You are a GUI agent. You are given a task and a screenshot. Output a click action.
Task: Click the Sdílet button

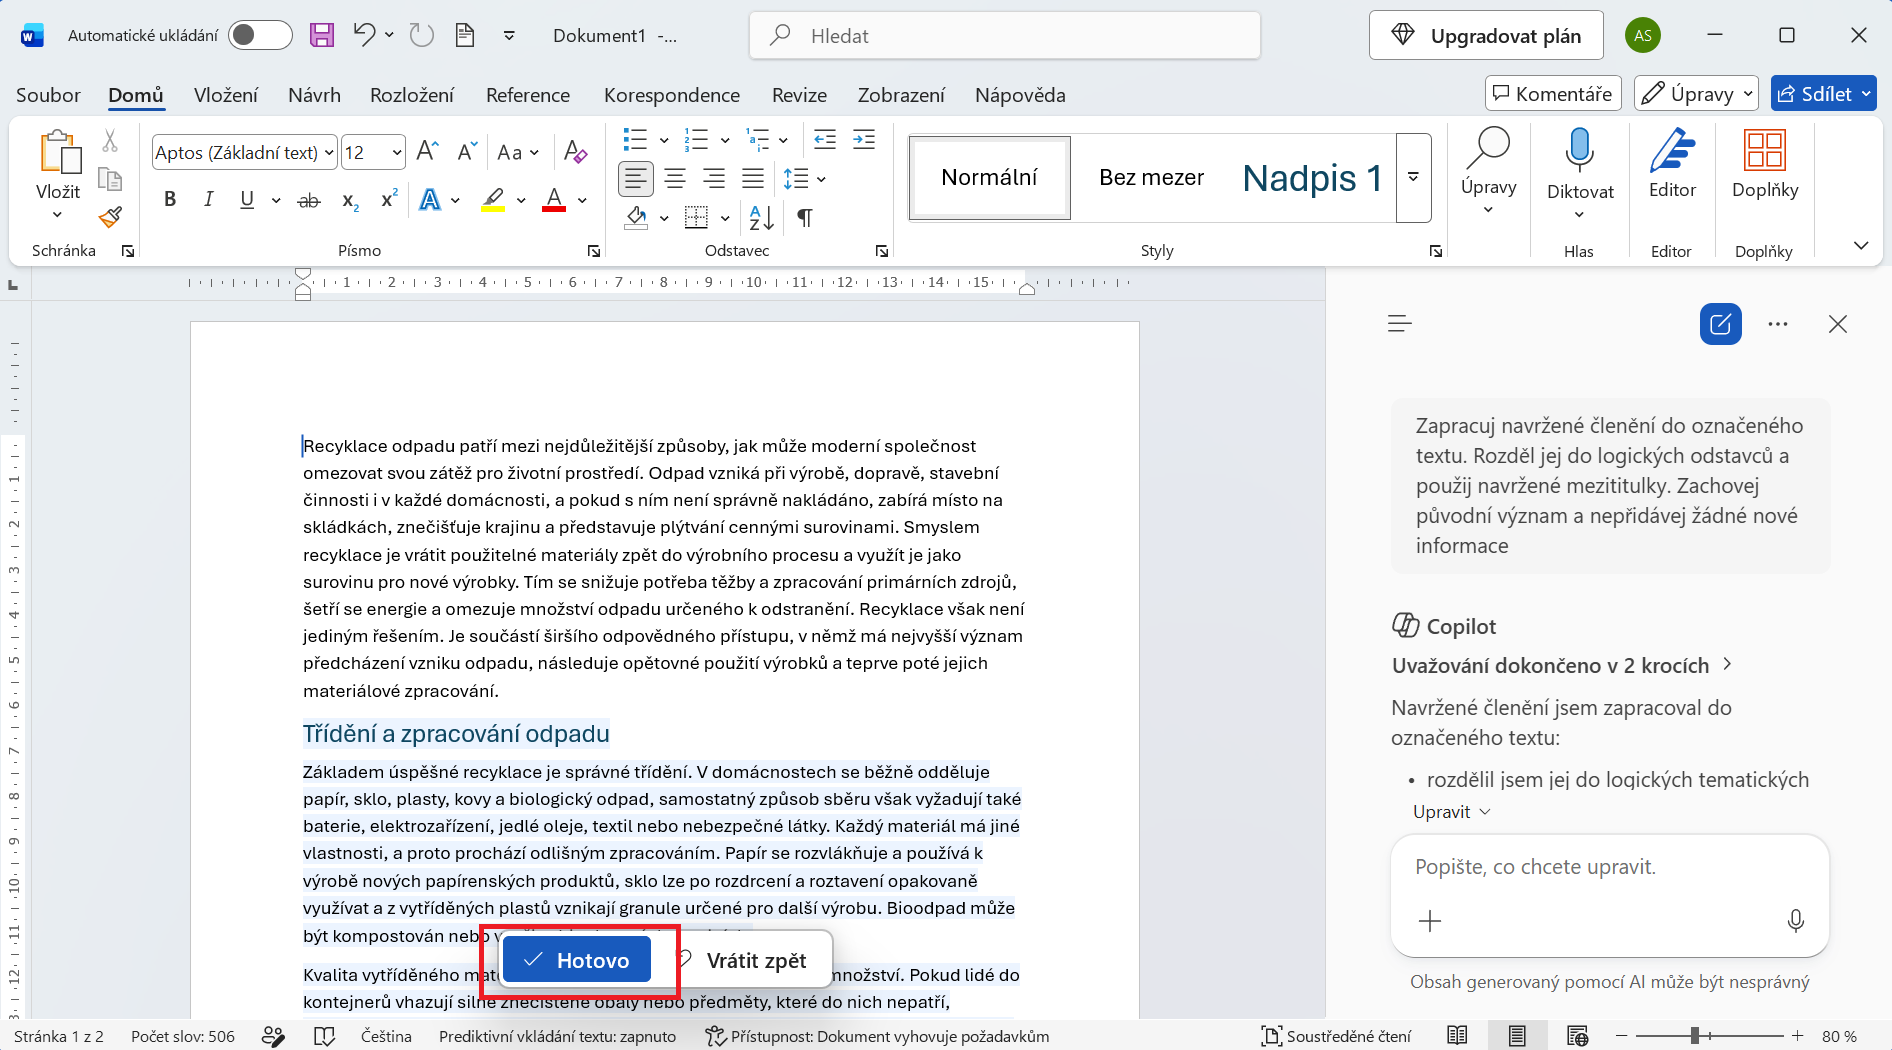1823,94
